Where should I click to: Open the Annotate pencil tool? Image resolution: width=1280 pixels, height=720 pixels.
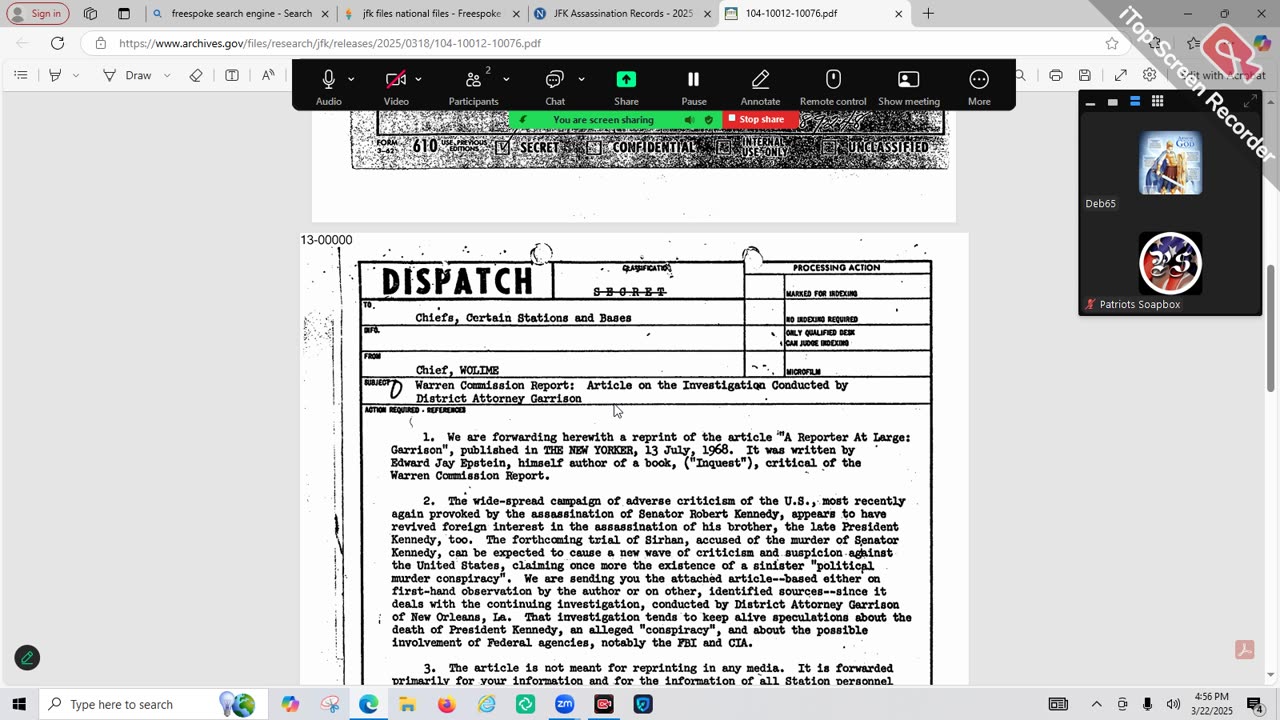760,87
